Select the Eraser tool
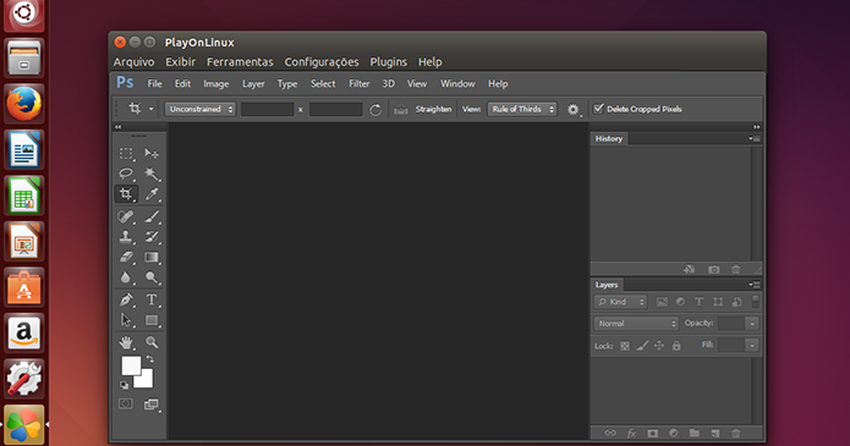Screen dimensions: 850x446 (x=126, y=257)
